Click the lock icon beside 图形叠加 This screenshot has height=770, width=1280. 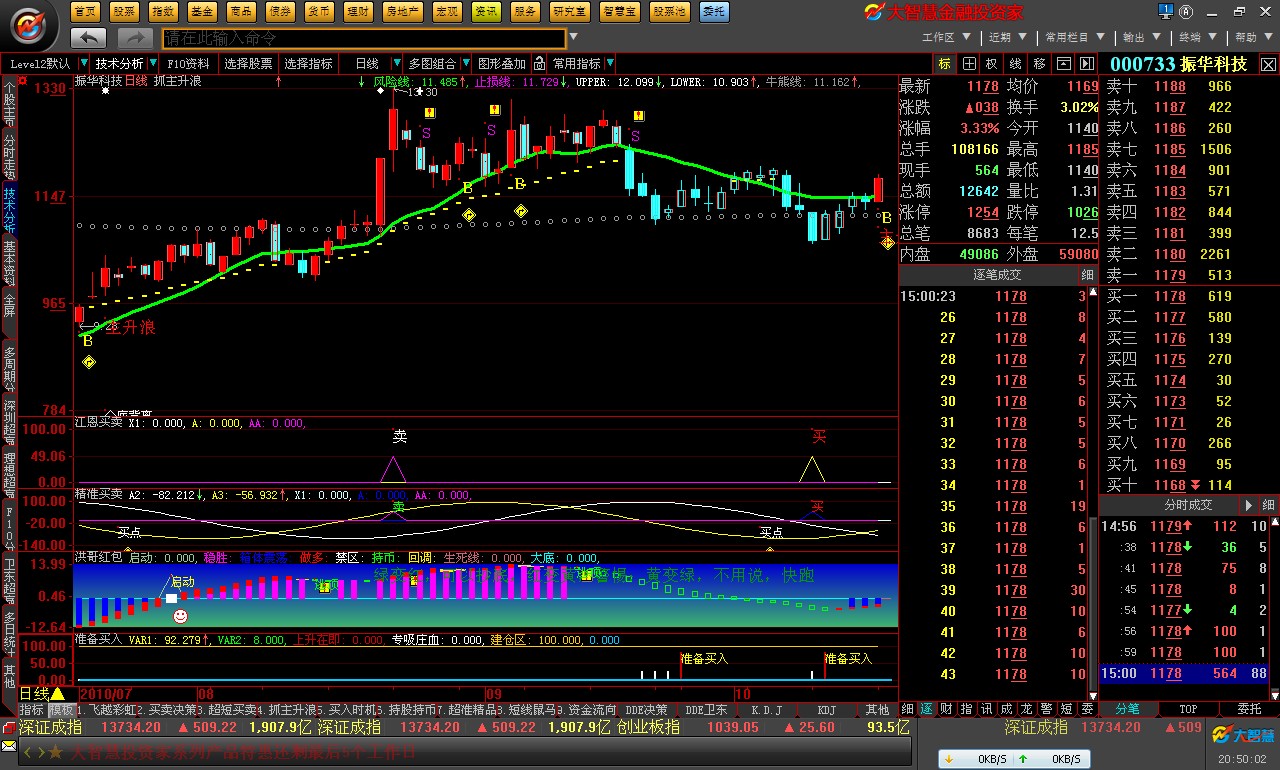tap(539, 63)
